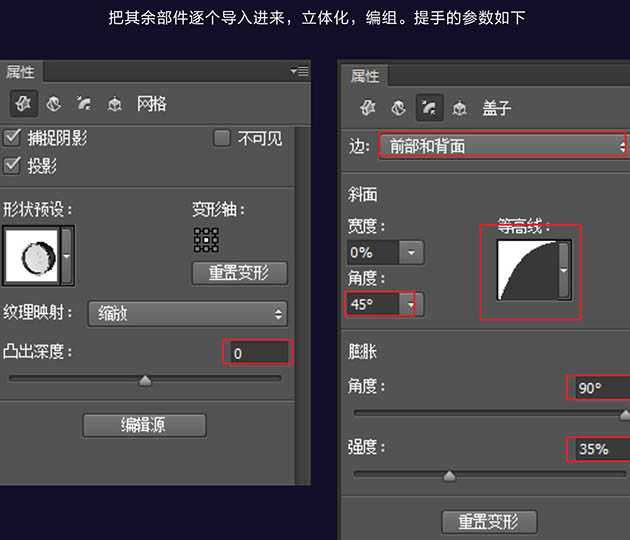Click 凸出深度 slider handle
The height and width of the screenshot is (540, 630).
[145, 380]
